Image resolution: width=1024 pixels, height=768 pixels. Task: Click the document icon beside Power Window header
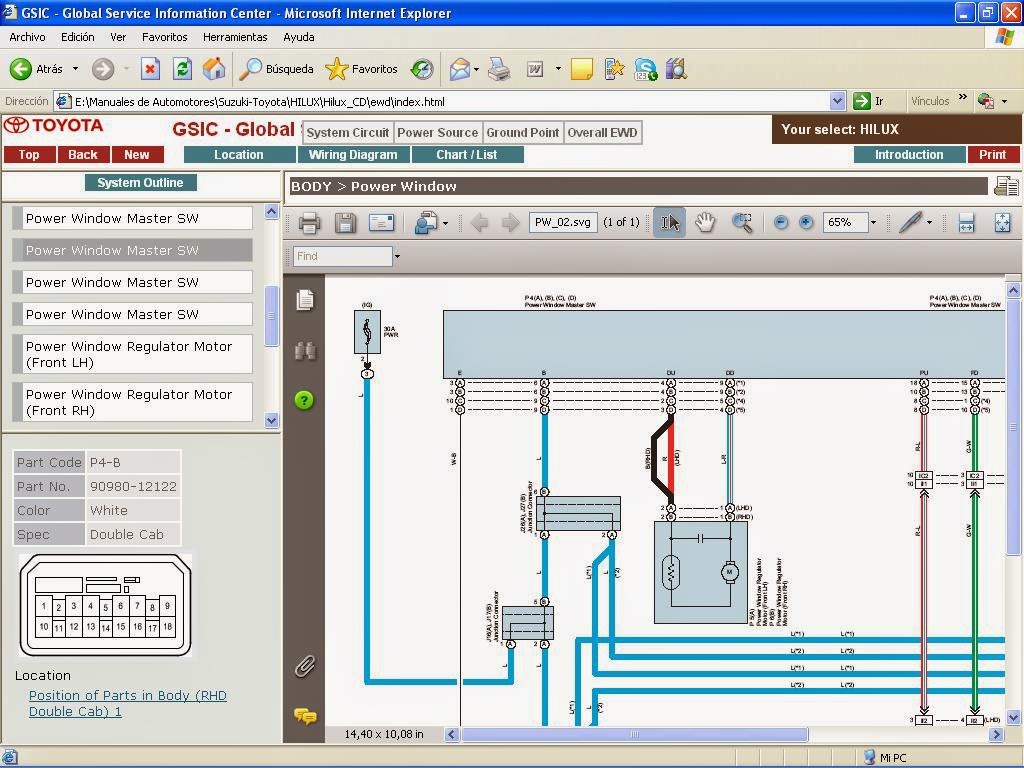pos(1006,187)
